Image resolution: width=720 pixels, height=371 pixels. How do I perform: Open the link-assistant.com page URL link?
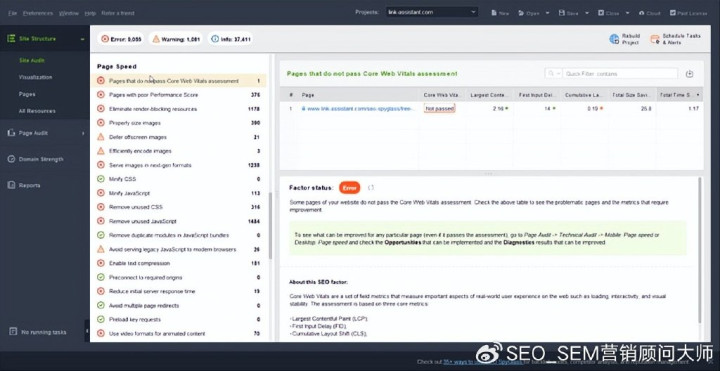point(361,109)
